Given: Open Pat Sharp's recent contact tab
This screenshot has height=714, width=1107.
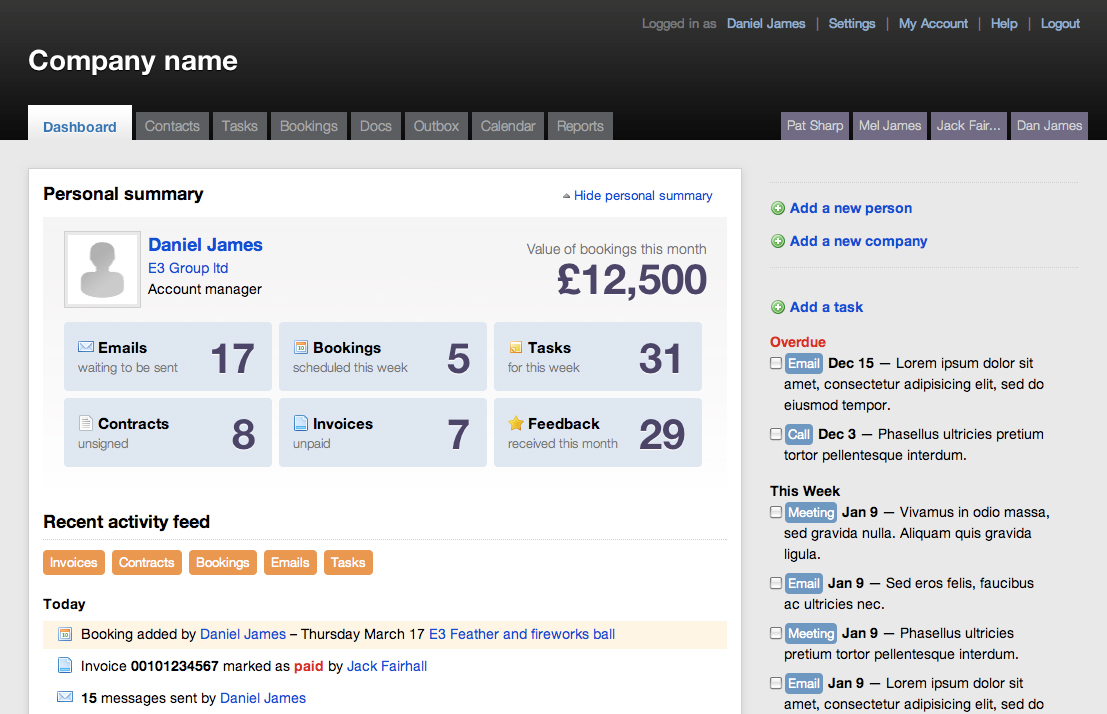Looking at the screenshot, I should (815, 126).
